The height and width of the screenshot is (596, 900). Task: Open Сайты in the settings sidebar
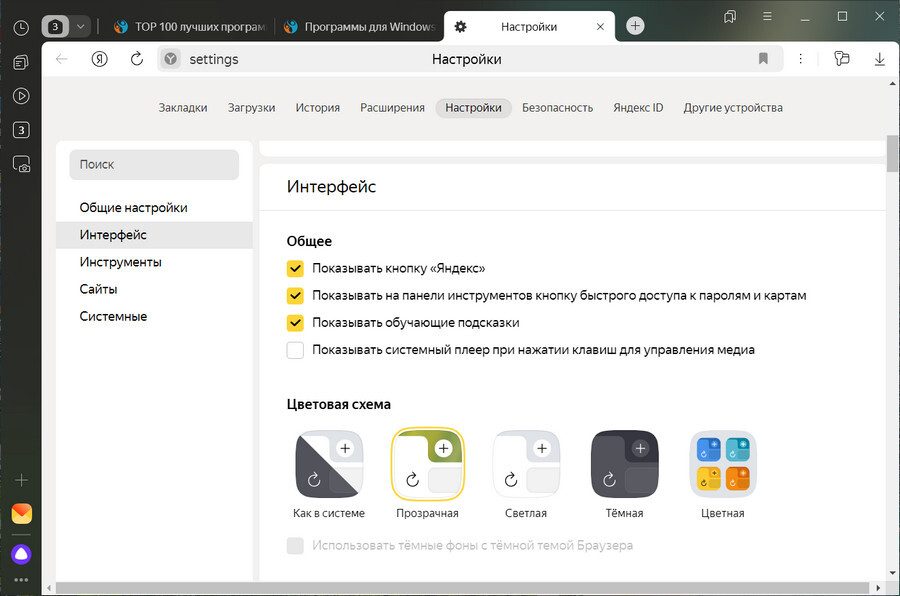[154, 289]
